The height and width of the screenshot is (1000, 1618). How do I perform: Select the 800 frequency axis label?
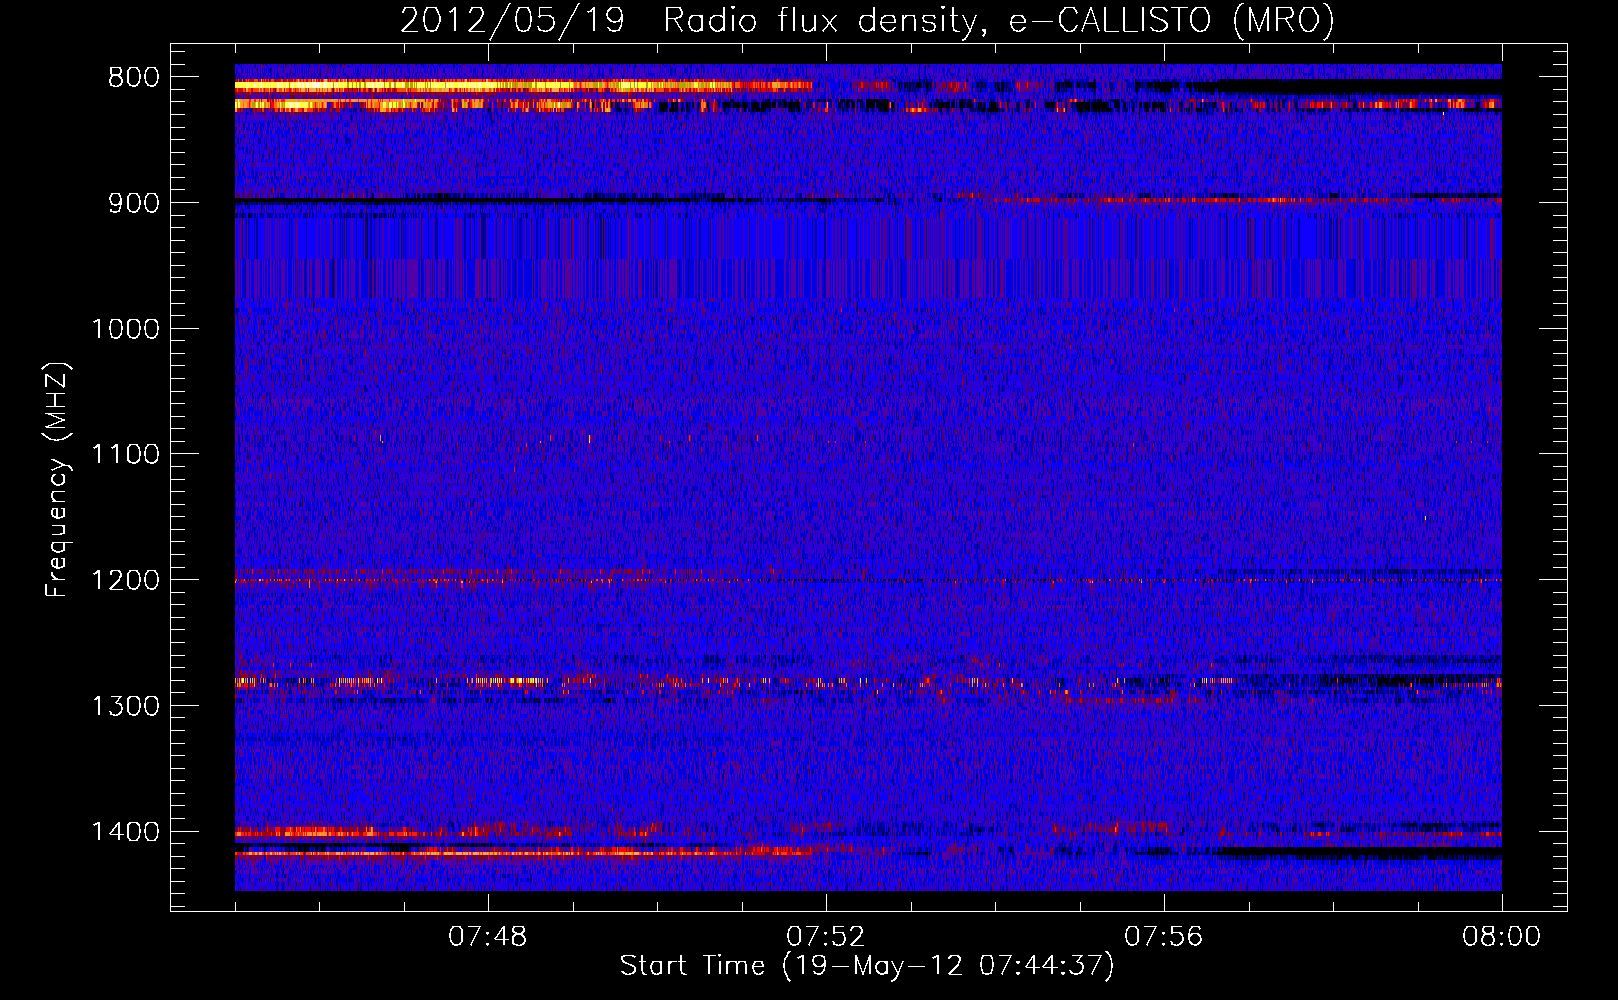point(134,78)
